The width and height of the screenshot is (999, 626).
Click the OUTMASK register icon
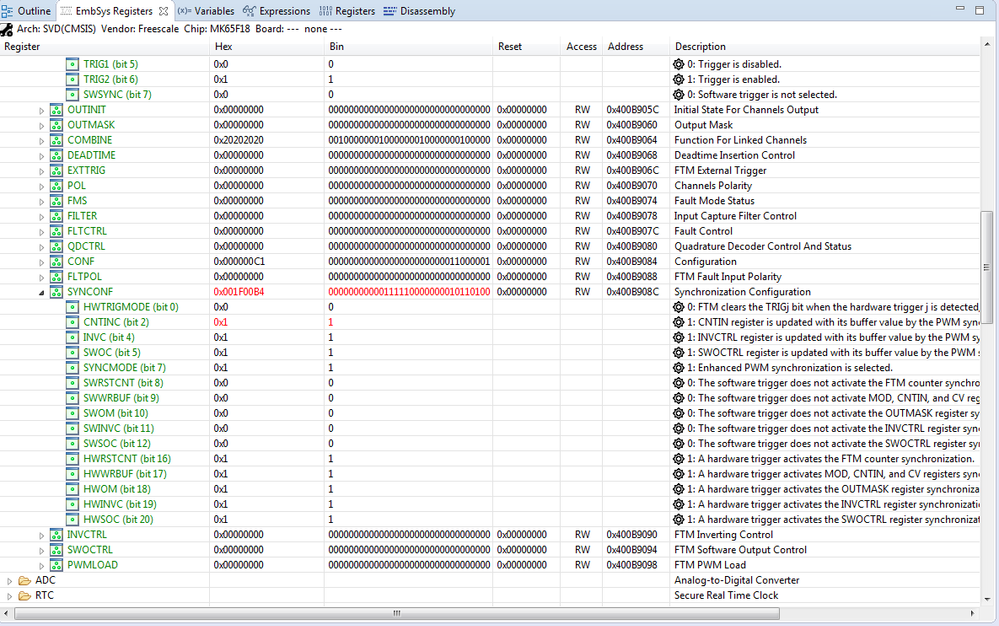(55, 124)
